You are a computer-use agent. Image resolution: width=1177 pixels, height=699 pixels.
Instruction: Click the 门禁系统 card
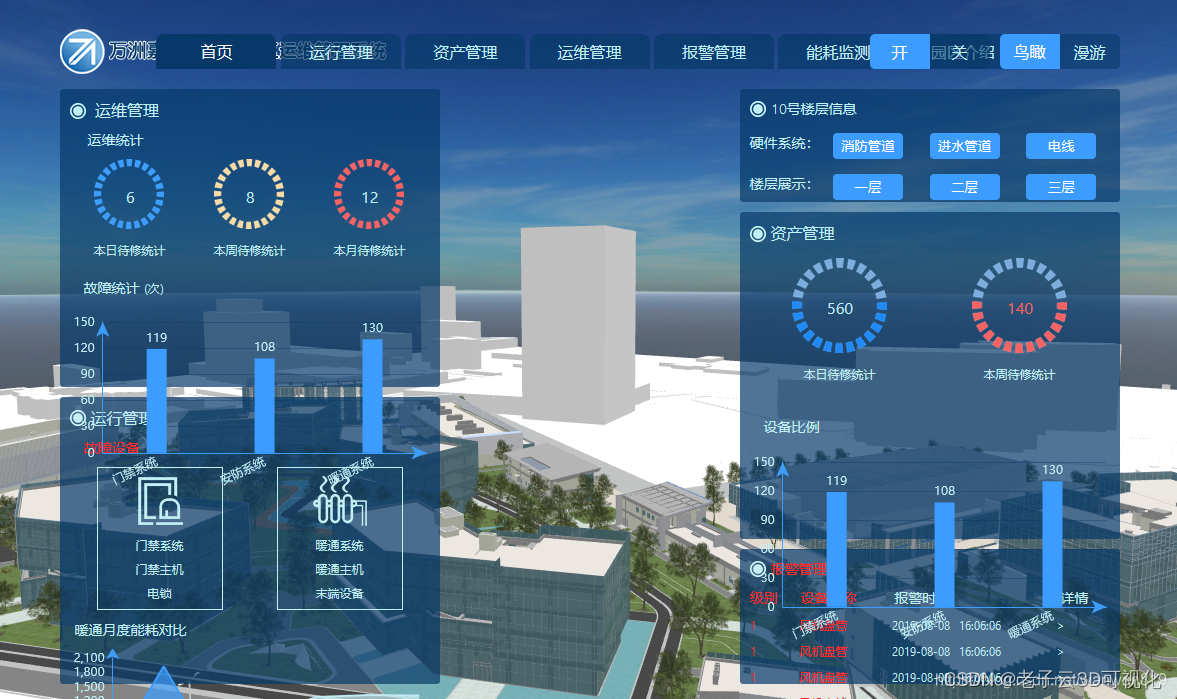pos(160,538)
